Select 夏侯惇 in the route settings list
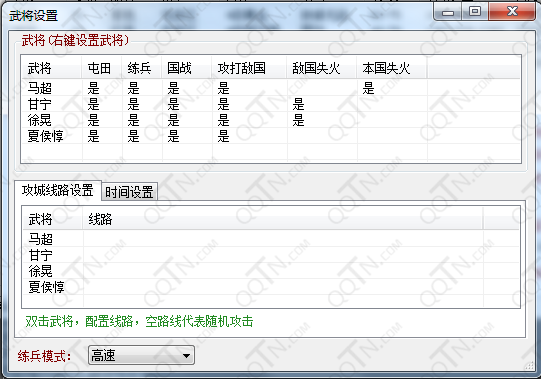541x379 pixels. coord(46,287)
